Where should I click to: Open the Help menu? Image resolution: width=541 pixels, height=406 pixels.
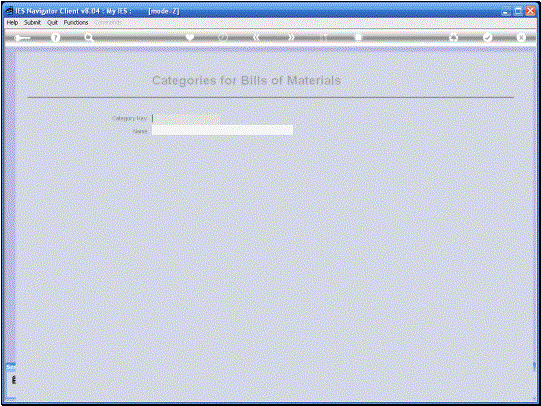click(12, 22)
